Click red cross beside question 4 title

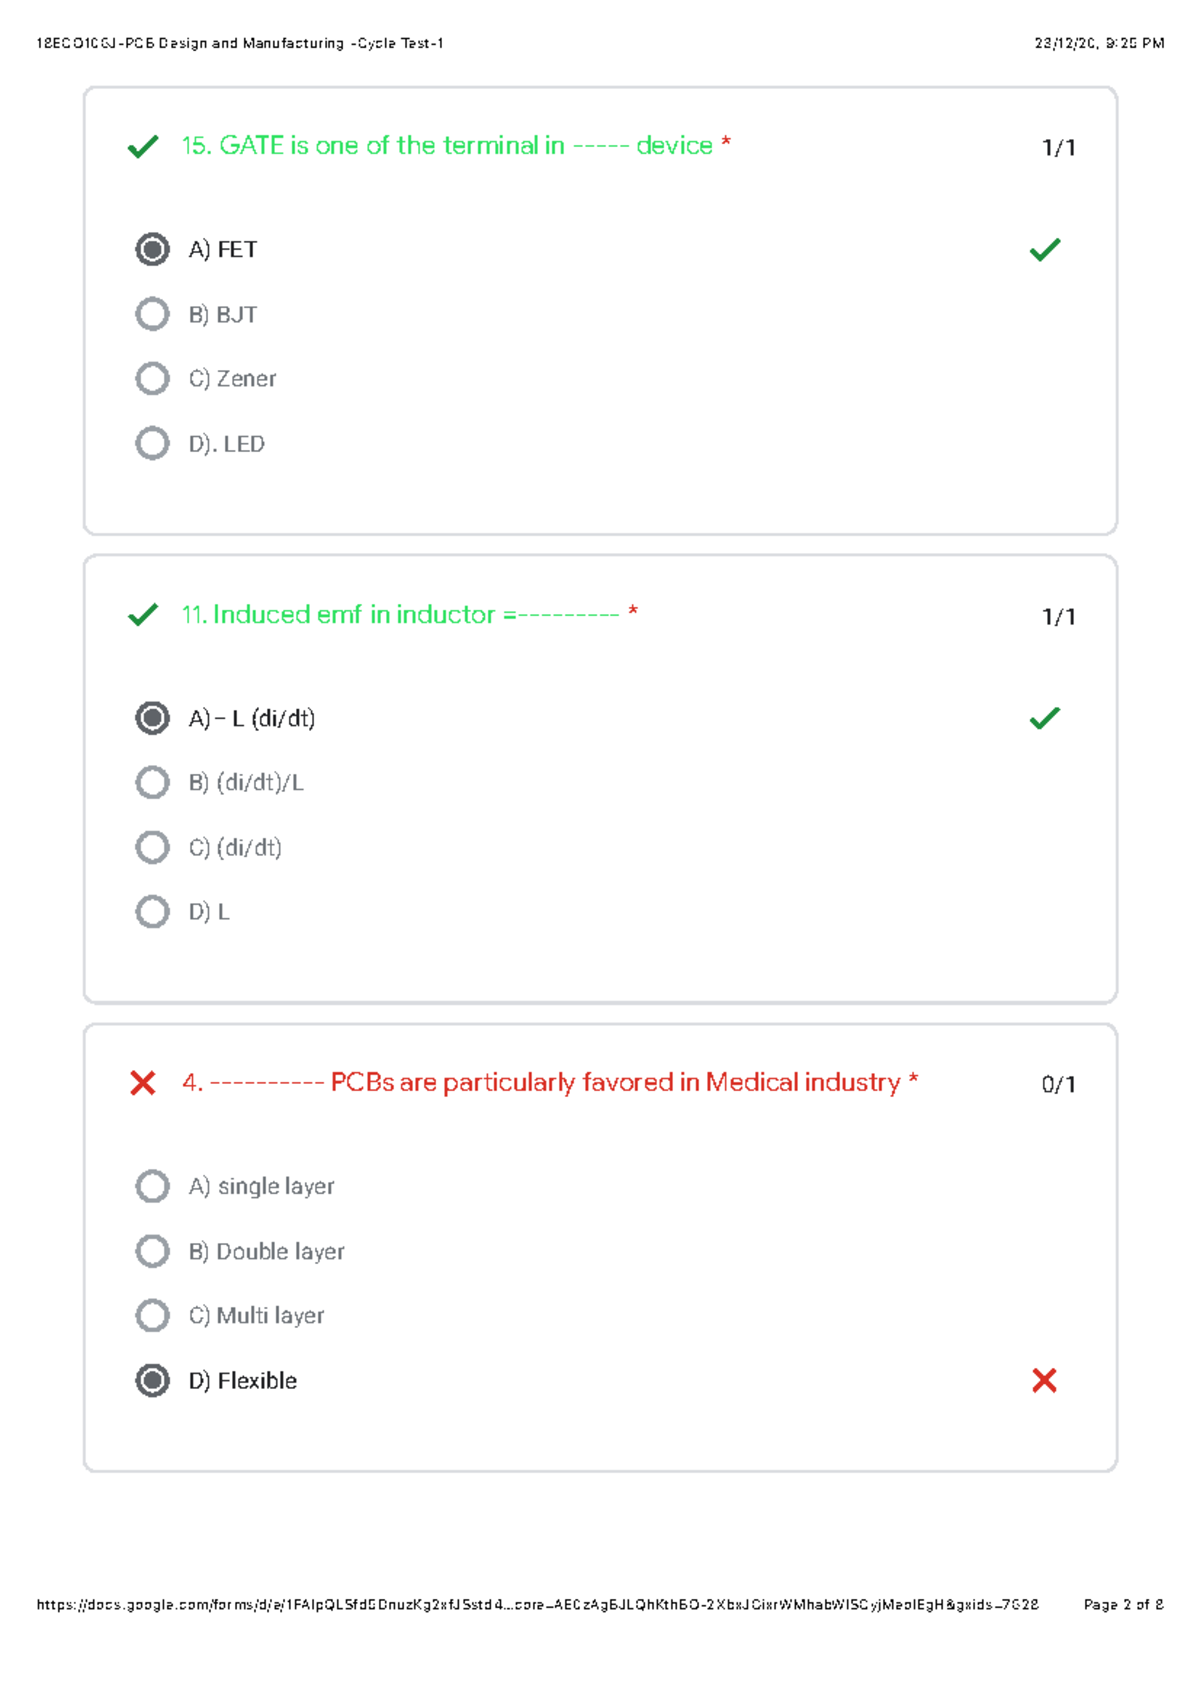pyautogui.click(x=143, y=1083)
